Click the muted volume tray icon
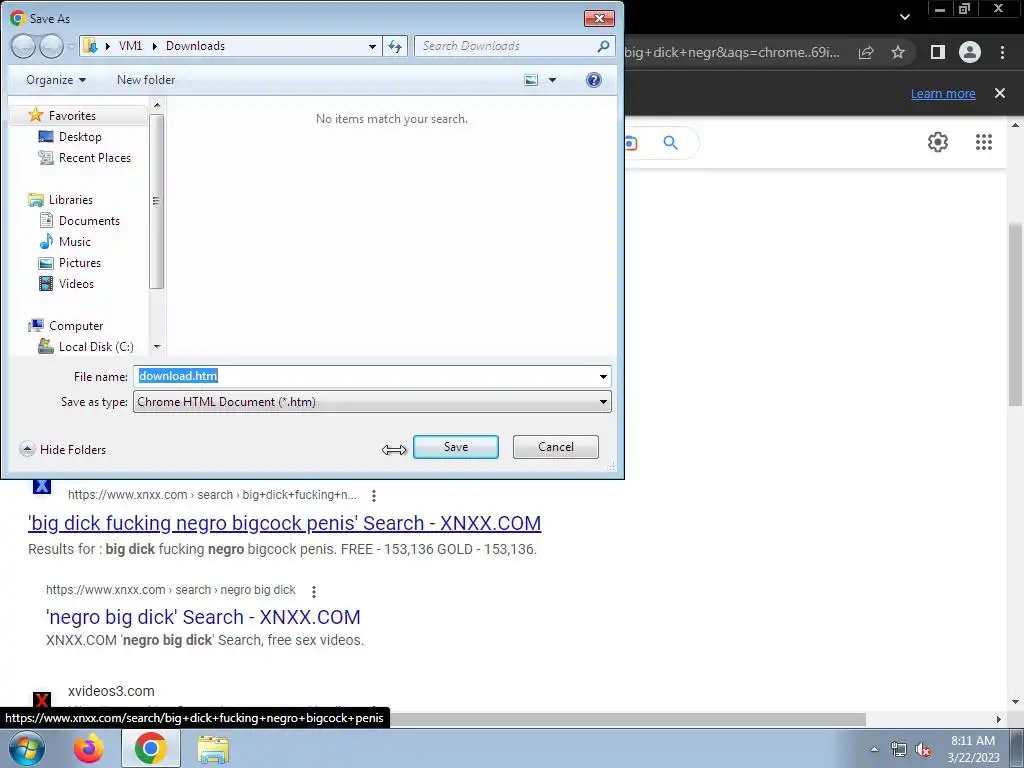Screen dimensions: 1024x768 point(923,750)
